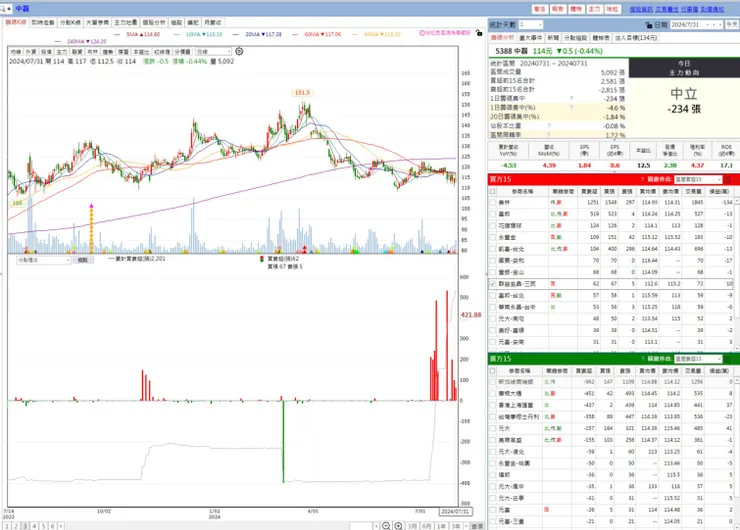This screenshot has width=740, height=530.
Task: Open the indicator dropdown below K-line chart
Action: tap(43, 260)
